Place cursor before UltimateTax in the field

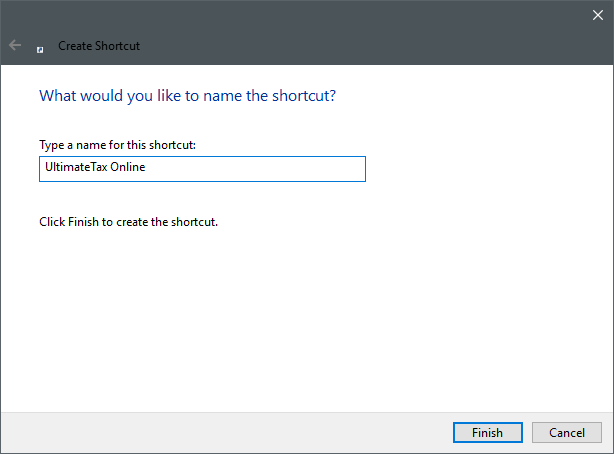click(x=45, y=167)
